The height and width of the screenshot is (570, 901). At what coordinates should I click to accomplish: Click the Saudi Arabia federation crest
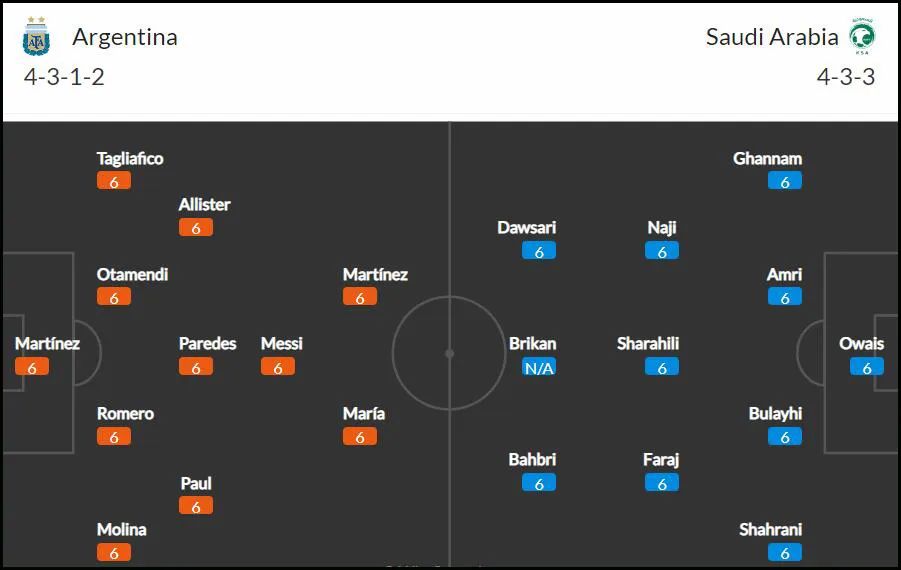tap(862, 36)
